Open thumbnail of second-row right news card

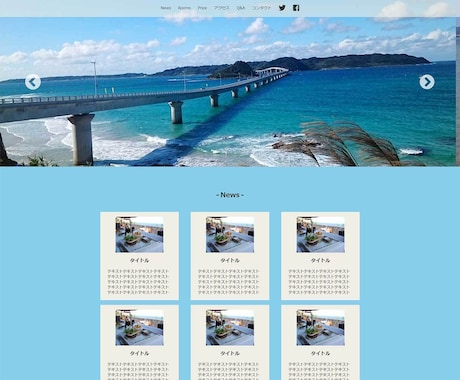click(320, 328)
